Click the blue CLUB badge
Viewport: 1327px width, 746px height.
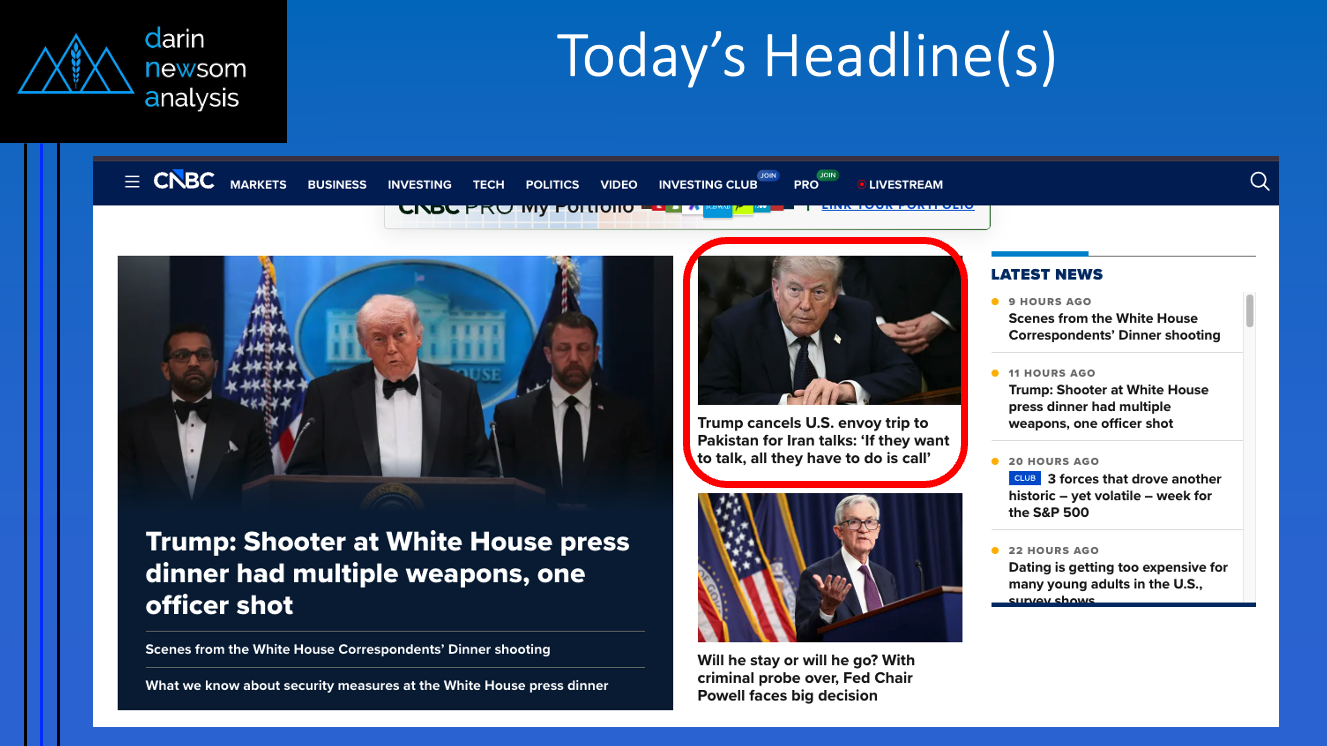[x=1025, y=479]
